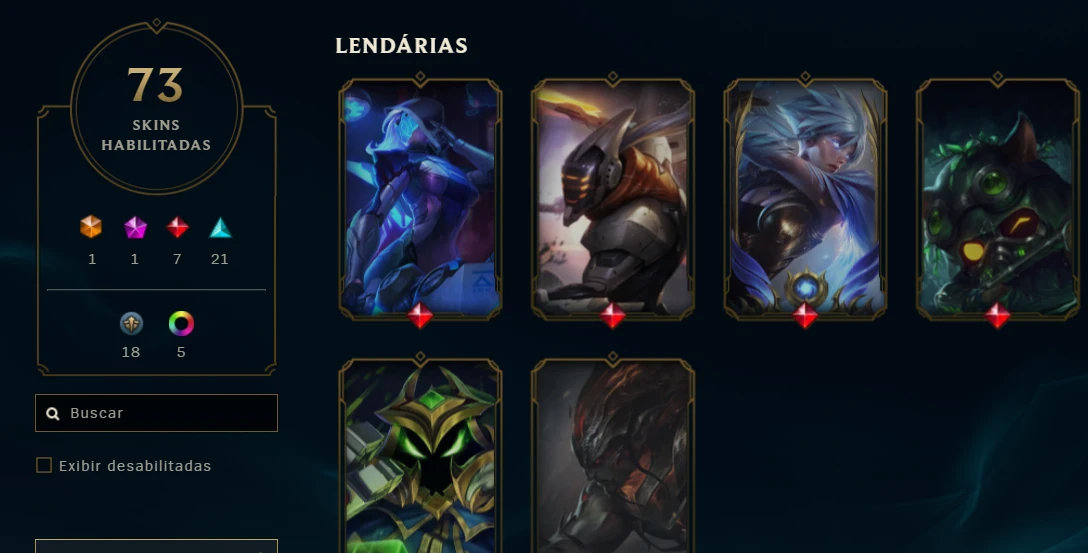This screenshot has height=553, width=1088.
Task: Click the teal Epic tier gem icon
Action: pos(220,227)
